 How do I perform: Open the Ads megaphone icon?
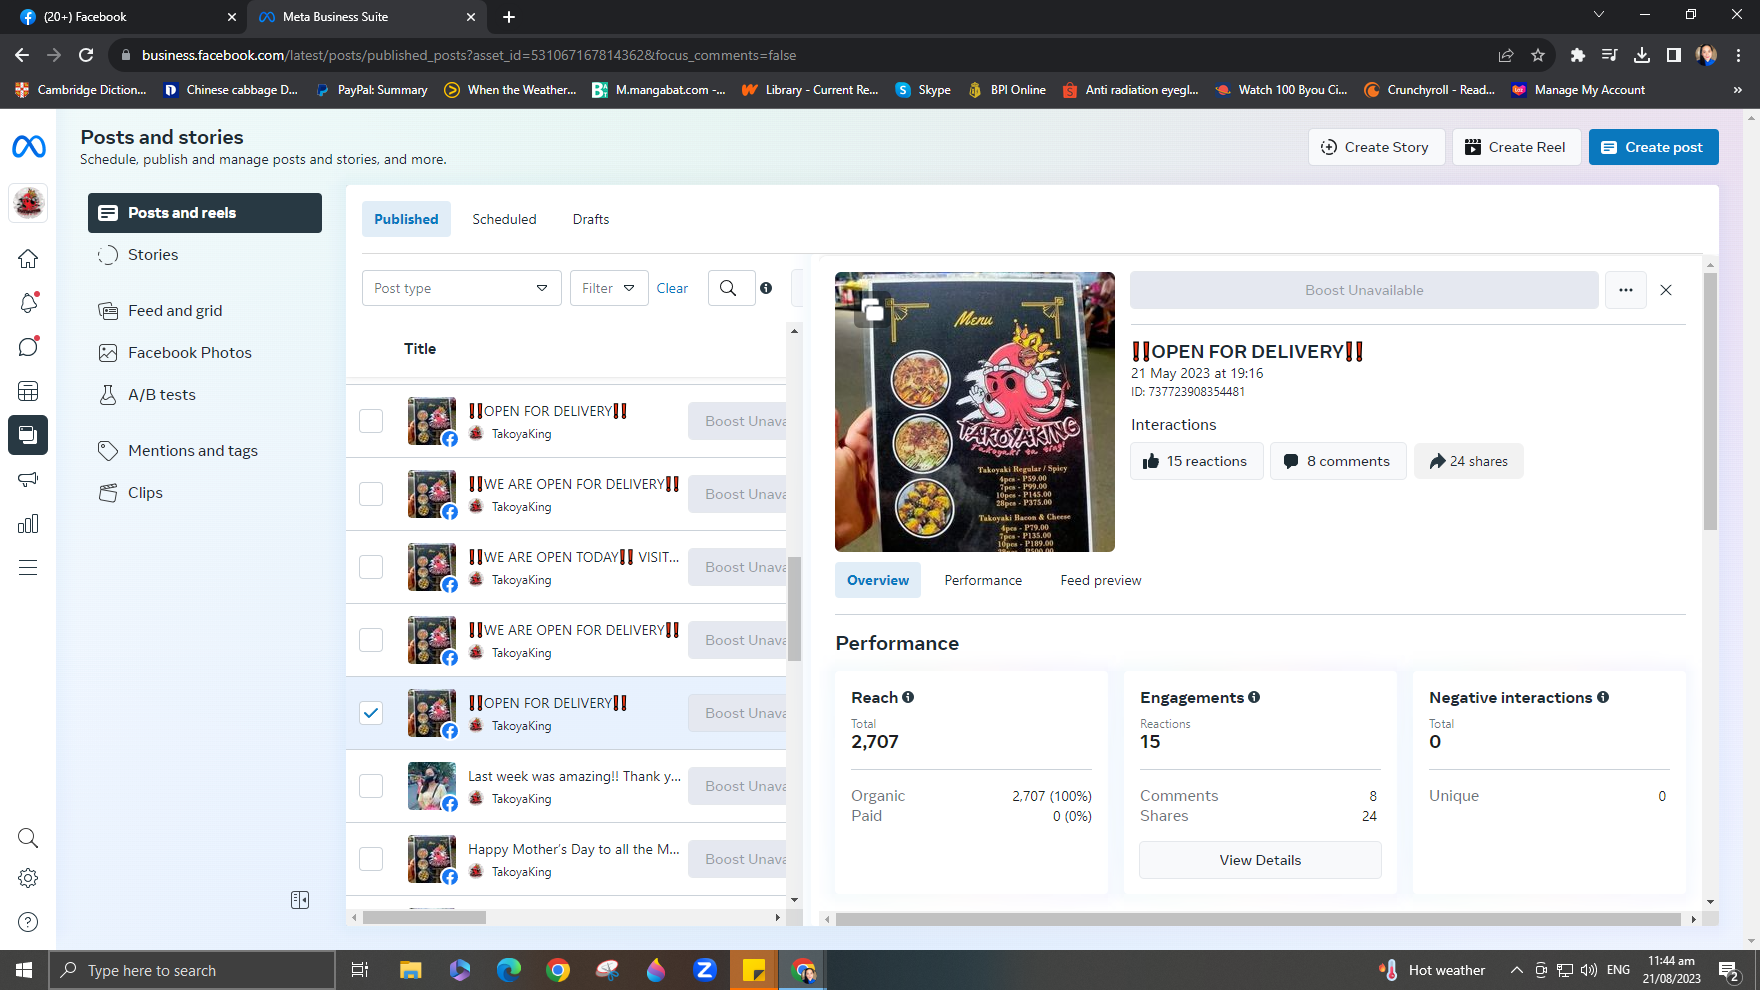tap(28, 479)
